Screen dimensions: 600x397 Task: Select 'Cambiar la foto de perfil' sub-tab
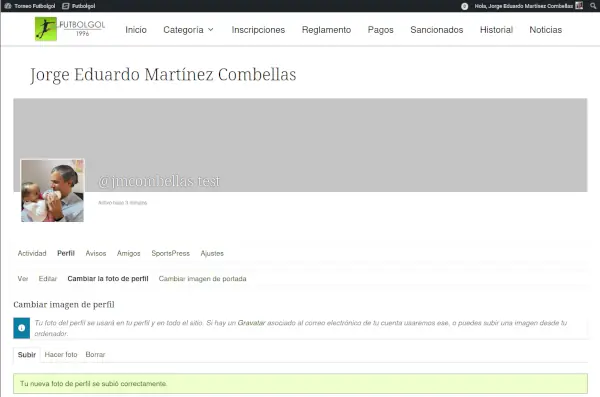coord(108,279)
